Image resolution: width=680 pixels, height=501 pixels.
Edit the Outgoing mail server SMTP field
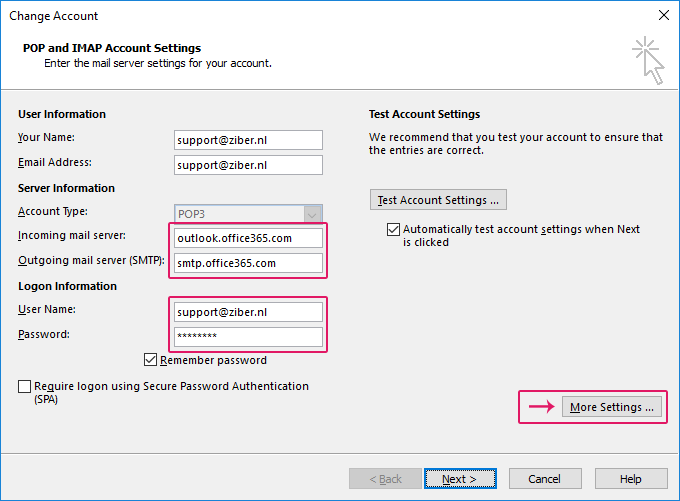248,263
